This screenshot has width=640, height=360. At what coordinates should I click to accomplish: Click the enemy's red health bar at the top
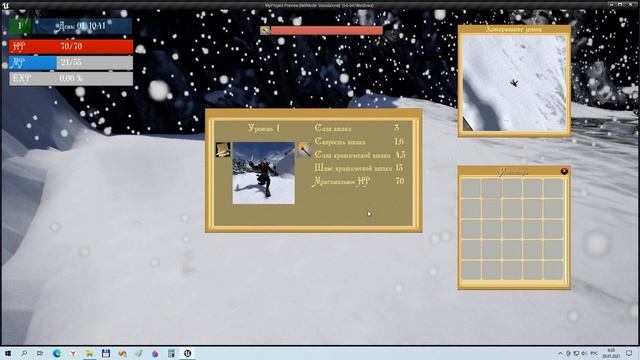pos(327,30)
